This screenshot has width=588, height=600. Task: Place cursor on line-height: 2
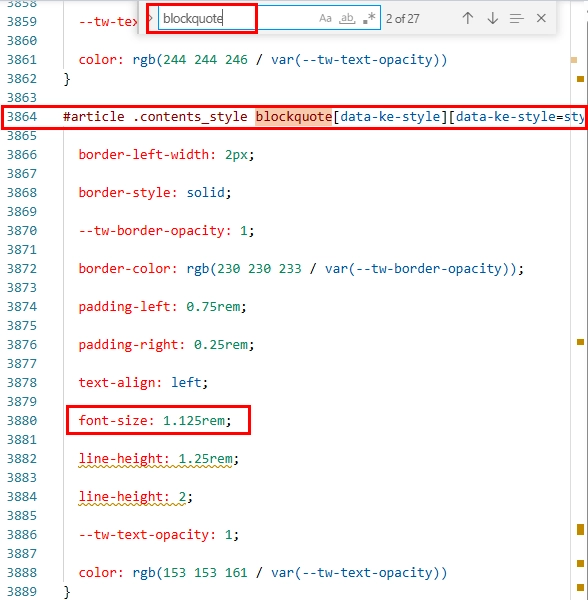pyautogui.click(x=135, y=497)
